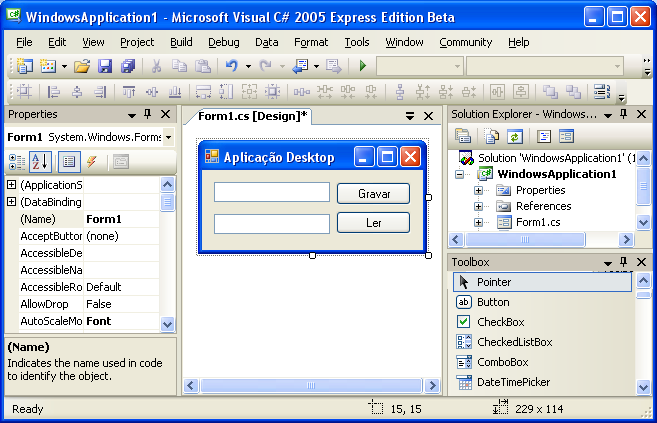Start debugging with the green play icon
The width and height of the screenshot is (657, 423).
point(363,66)
